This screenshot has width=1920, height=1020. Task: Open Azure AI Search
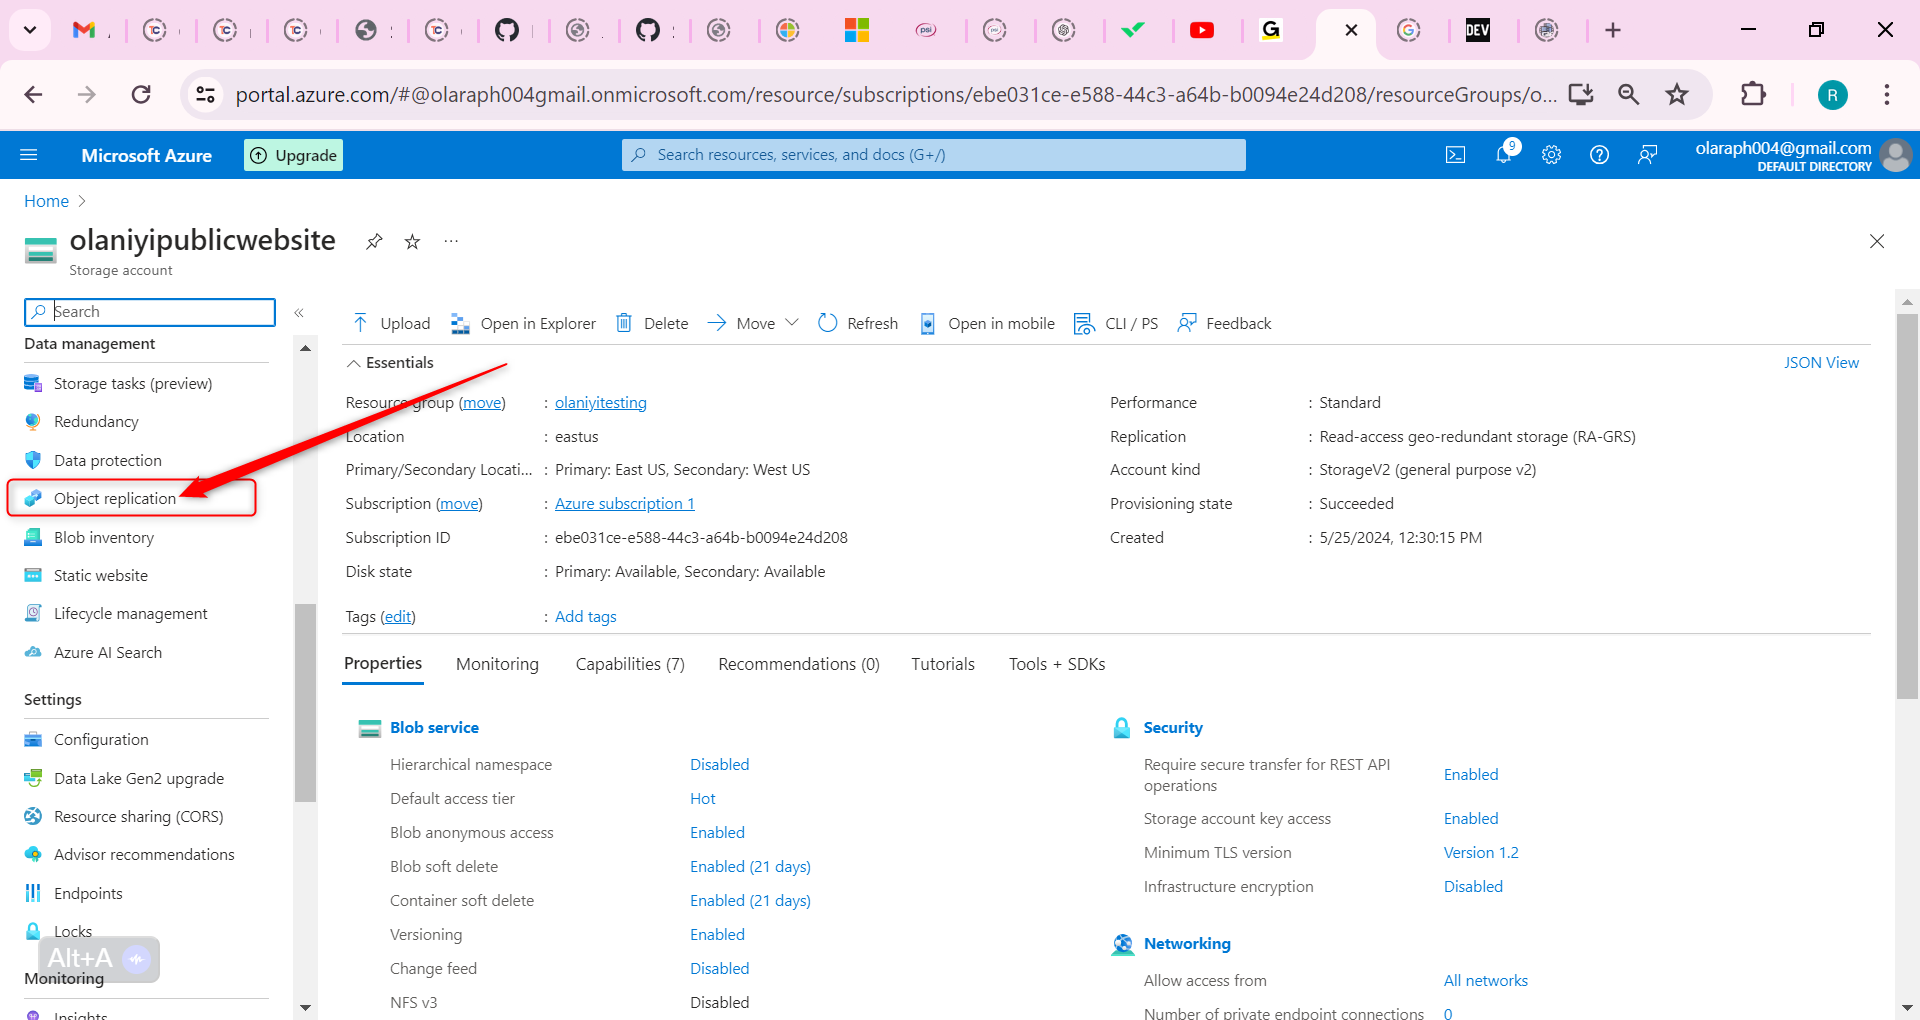tap(108, 653)
